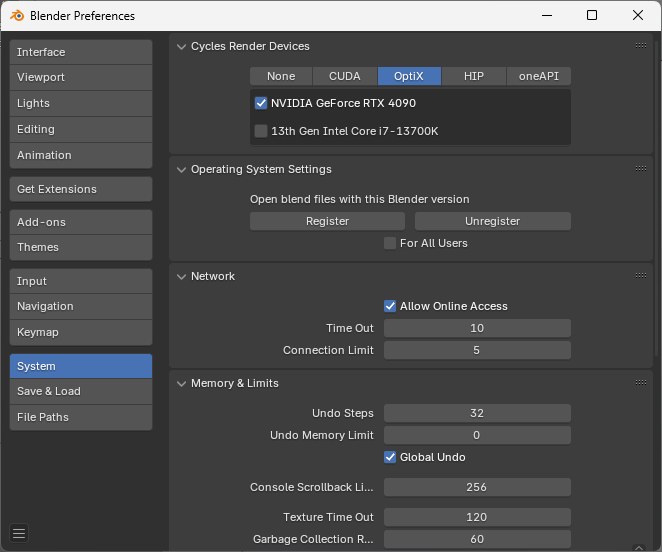Toggle the For All Users checkbox
The height and width of the screenshot is (552, 662).
click(390, 243)
